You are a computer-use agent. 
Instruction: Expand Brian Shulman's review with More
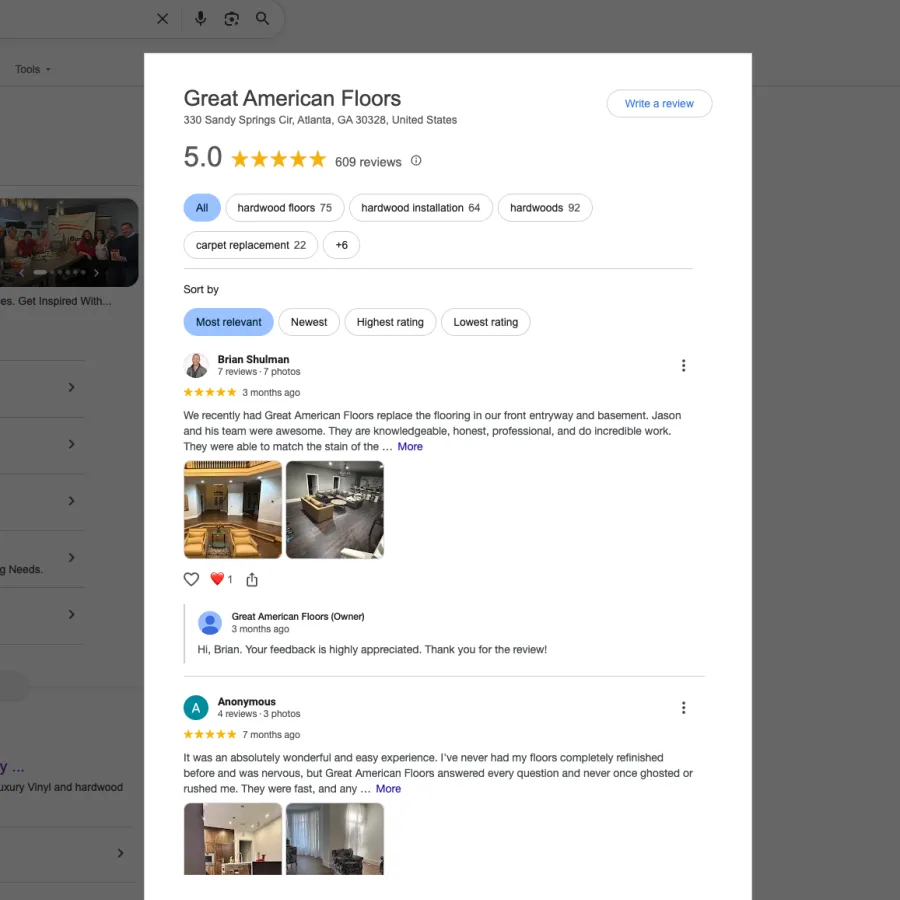[410, 447]
